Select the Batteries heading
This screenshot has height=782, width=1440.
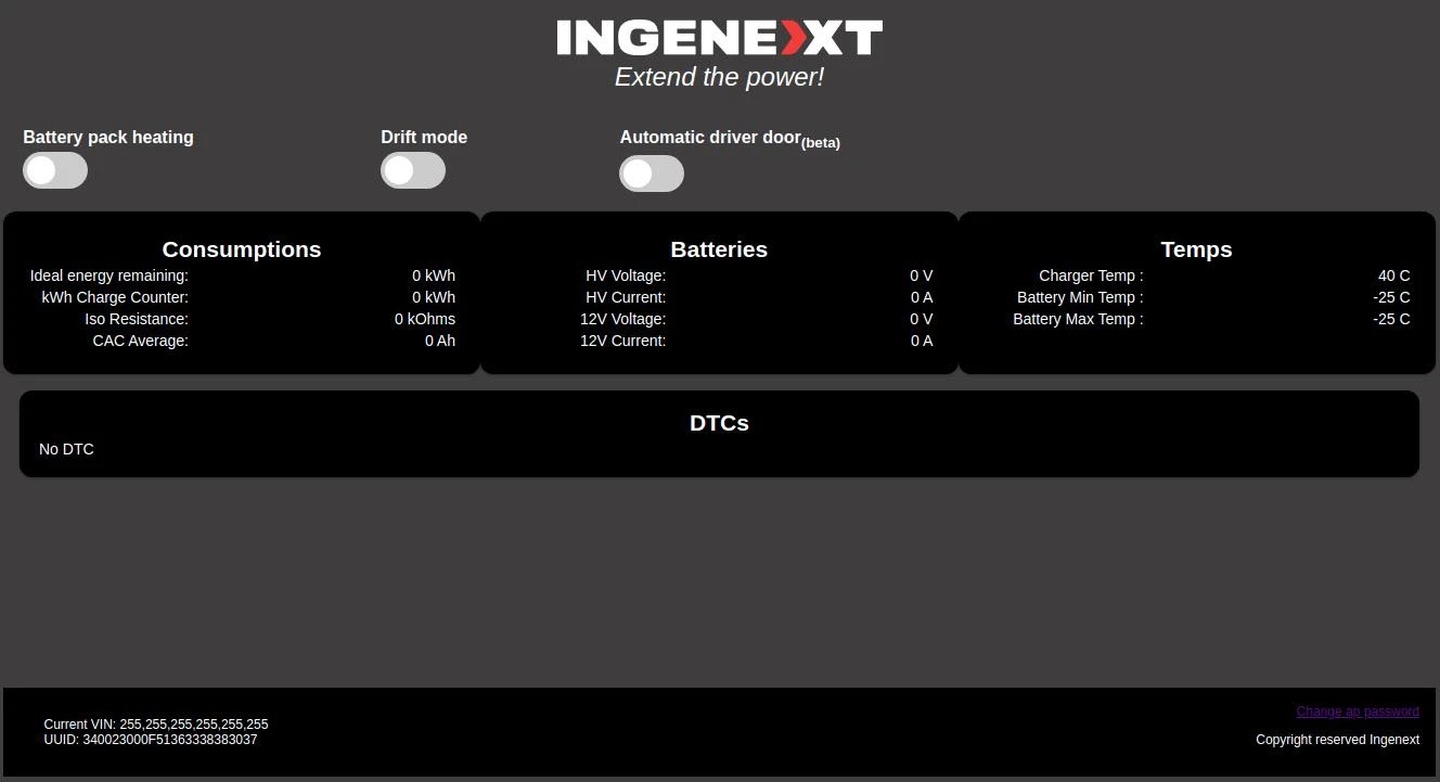click(719, 250)
